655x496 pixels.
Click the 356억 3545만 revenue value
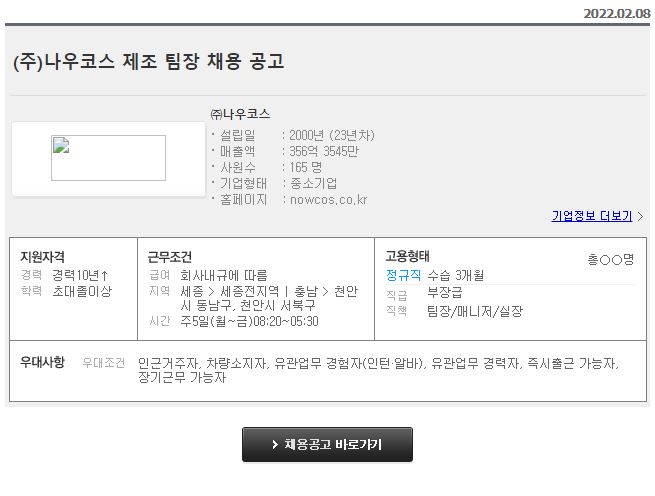click(x=322, y=151)
